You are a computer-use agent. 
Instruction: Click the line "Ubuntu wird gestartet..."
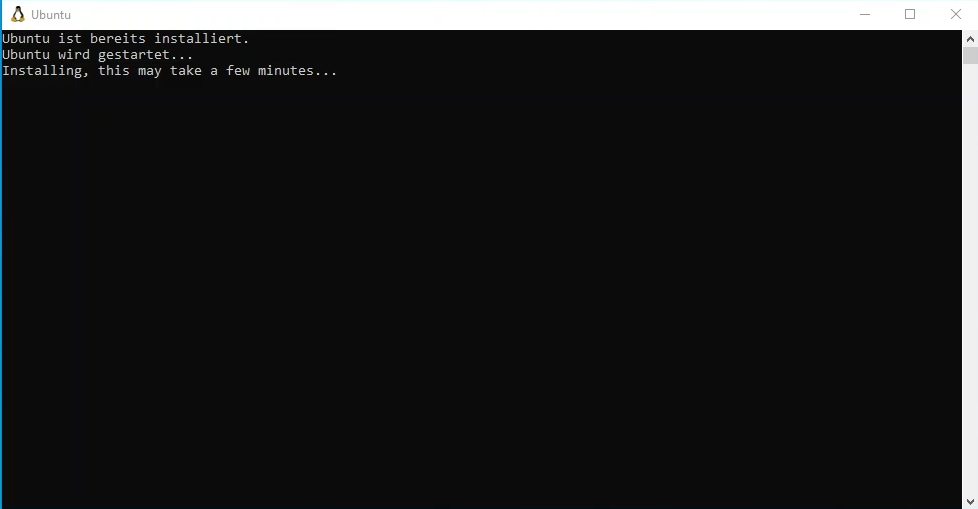click(x=97, y=55)
